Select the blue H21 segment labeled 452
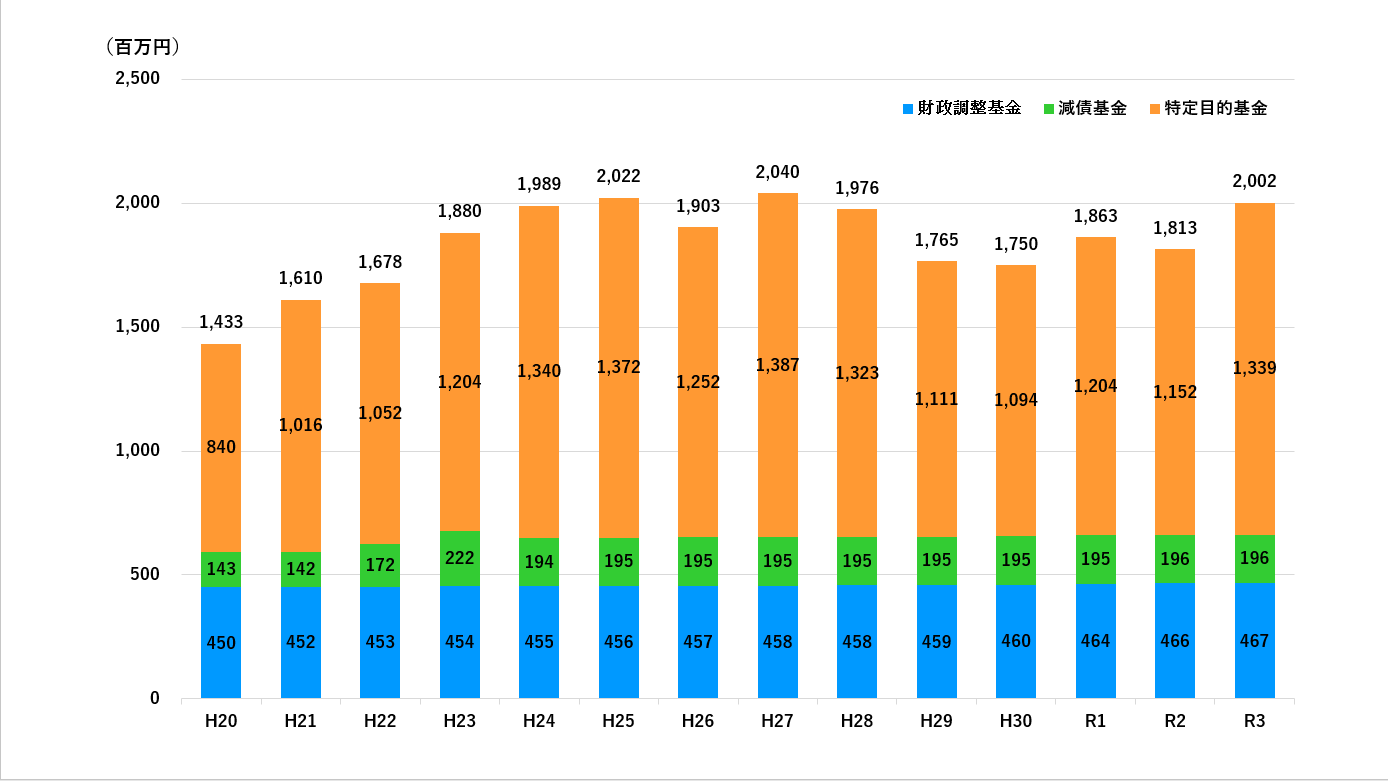Screen dimensions: 1388x781 click(x=301, y=642)
